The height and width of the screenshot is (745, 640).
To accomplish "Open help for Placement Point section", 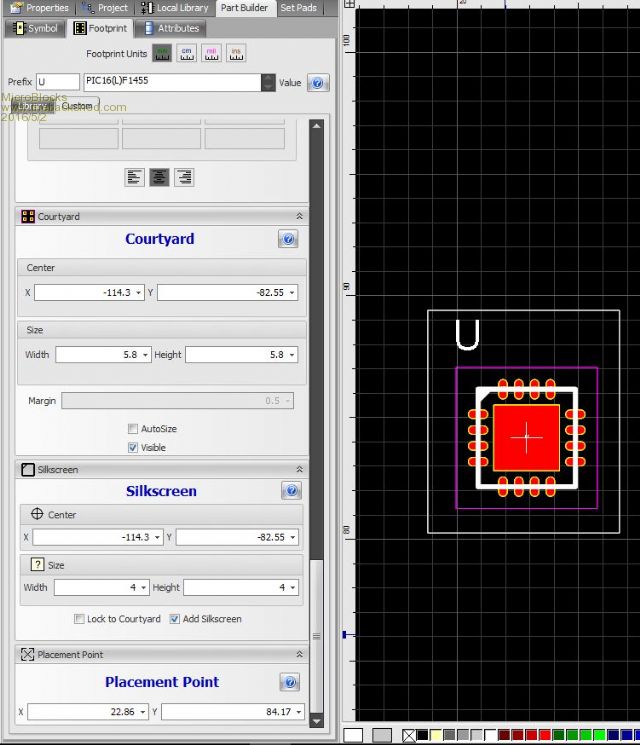I will click(290, 682).
